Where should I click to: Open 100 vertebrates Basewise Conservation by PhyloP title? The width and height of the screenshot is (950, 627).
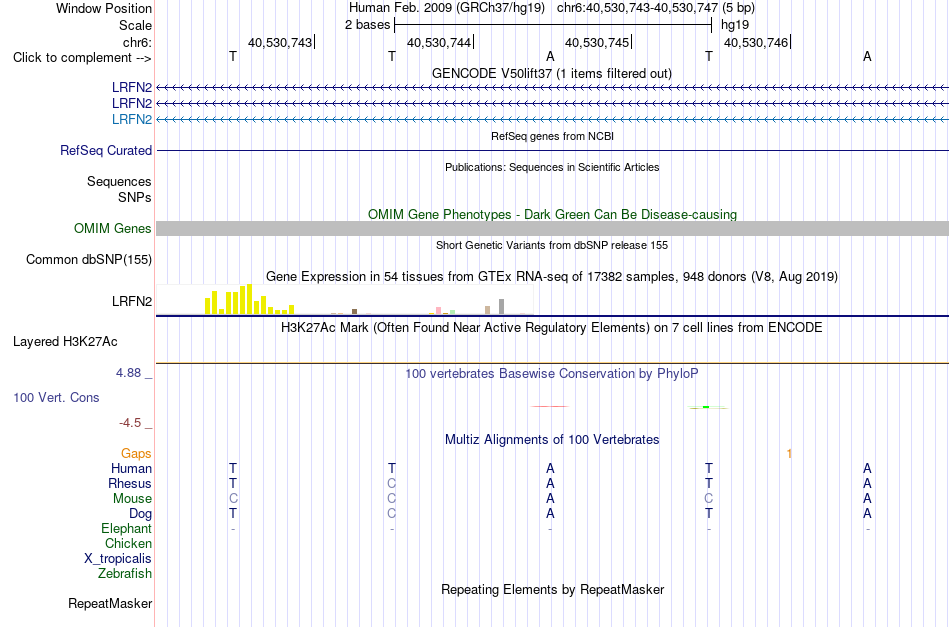(551, 374)
